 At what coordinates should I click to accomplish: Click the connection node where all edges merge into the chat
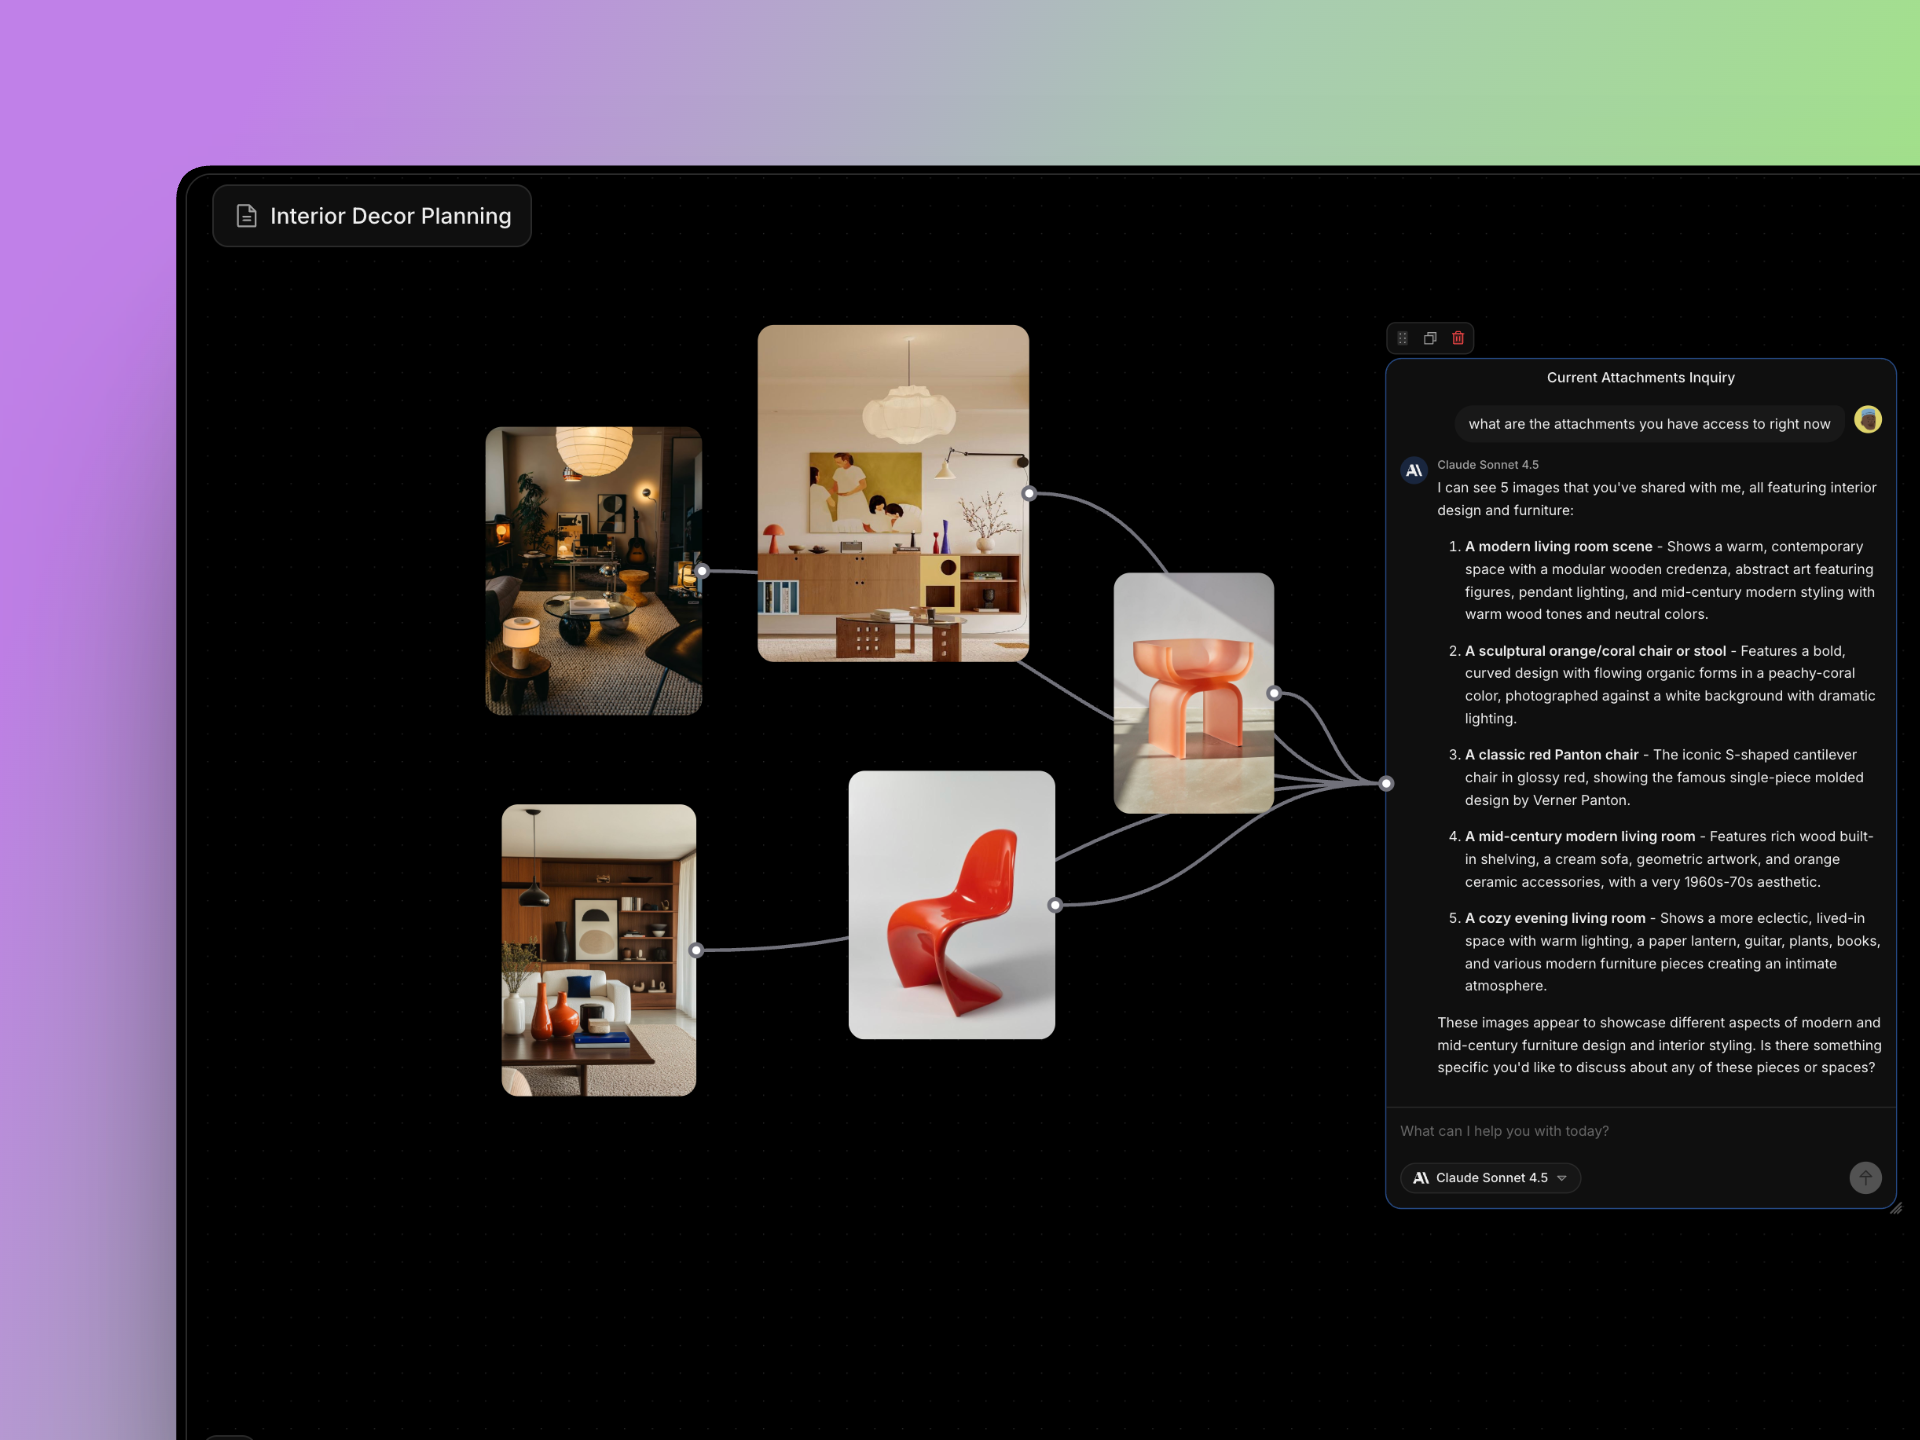(1386, 783)
